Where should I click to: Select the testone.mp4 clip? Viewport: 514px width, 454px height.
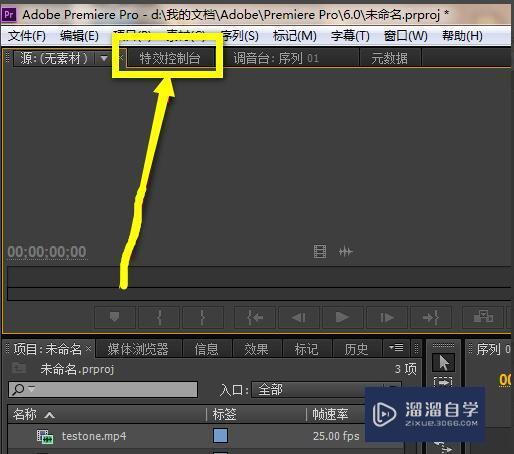(94, 436)
